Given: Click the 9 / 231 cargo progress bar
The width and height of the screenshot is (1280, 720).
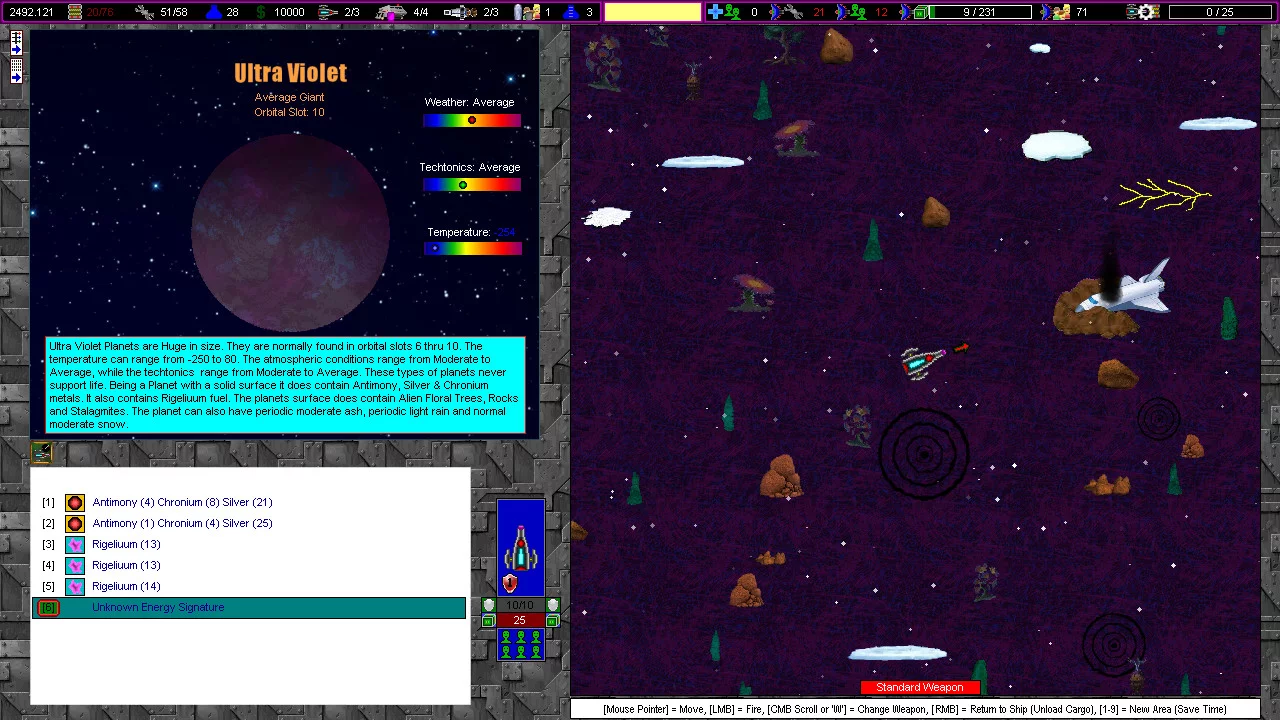Looking at the screenshot, I should click(x=980, y=12).
